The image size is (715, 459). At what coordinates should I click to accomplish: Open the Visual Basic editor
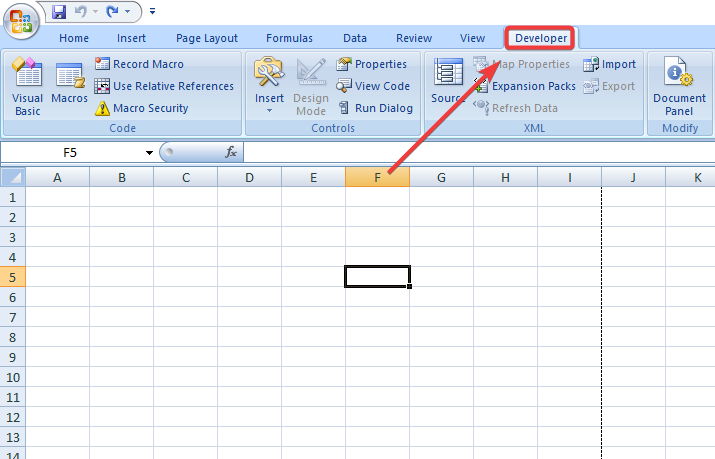(x=27, y=87)
